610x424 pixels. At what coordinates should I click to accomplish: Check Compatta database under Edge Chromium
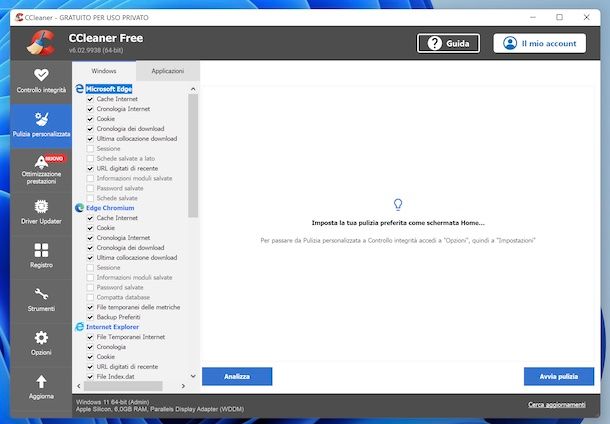(90, 297)
